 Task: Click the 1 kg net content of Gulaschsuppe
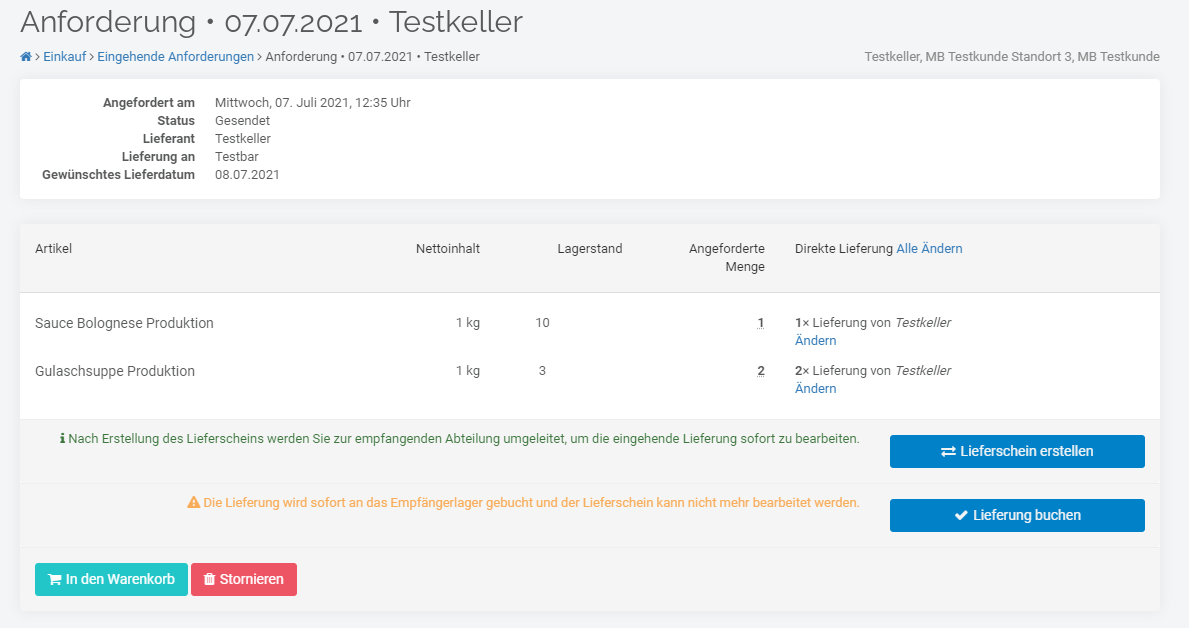coord(467,371)
